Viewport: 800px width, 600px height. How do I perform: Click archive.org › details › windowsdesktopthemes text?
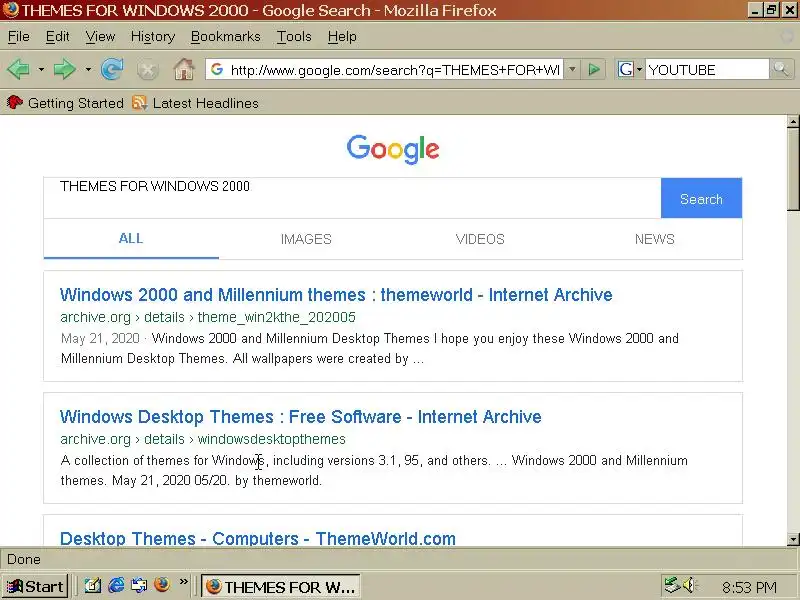tap(203, 439)
